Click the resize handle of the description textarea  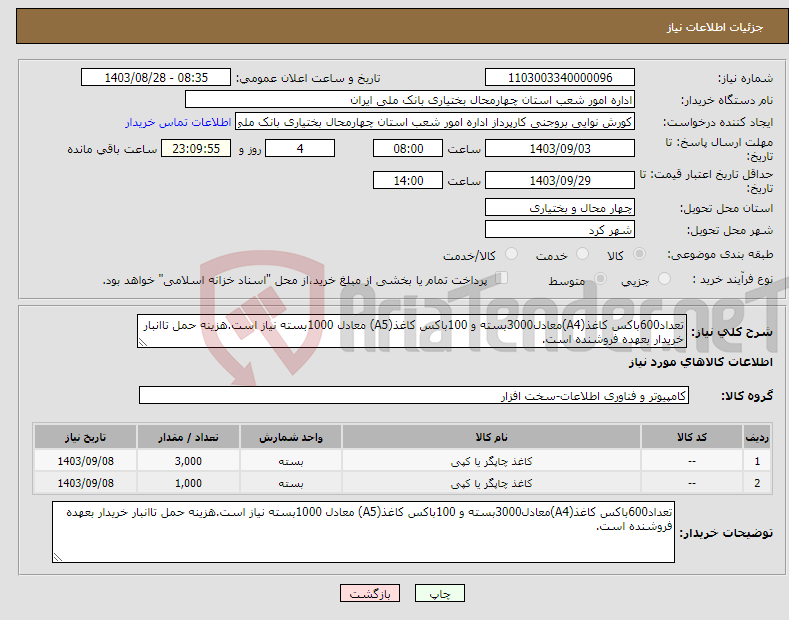[x=142, y=343]
